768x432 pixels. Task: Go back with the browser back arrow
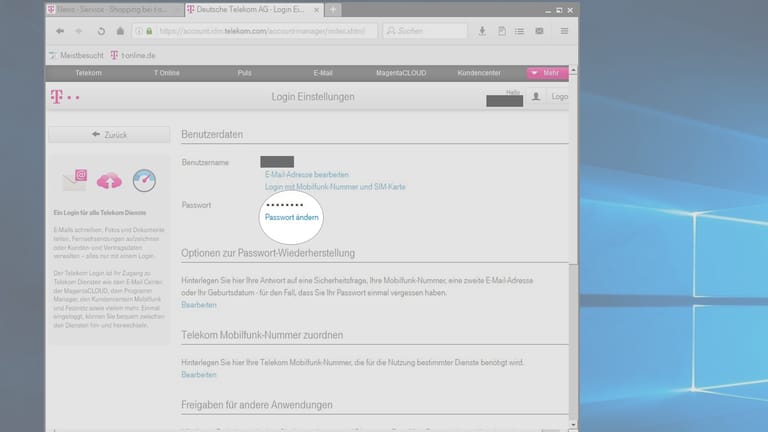pos(60,31)
